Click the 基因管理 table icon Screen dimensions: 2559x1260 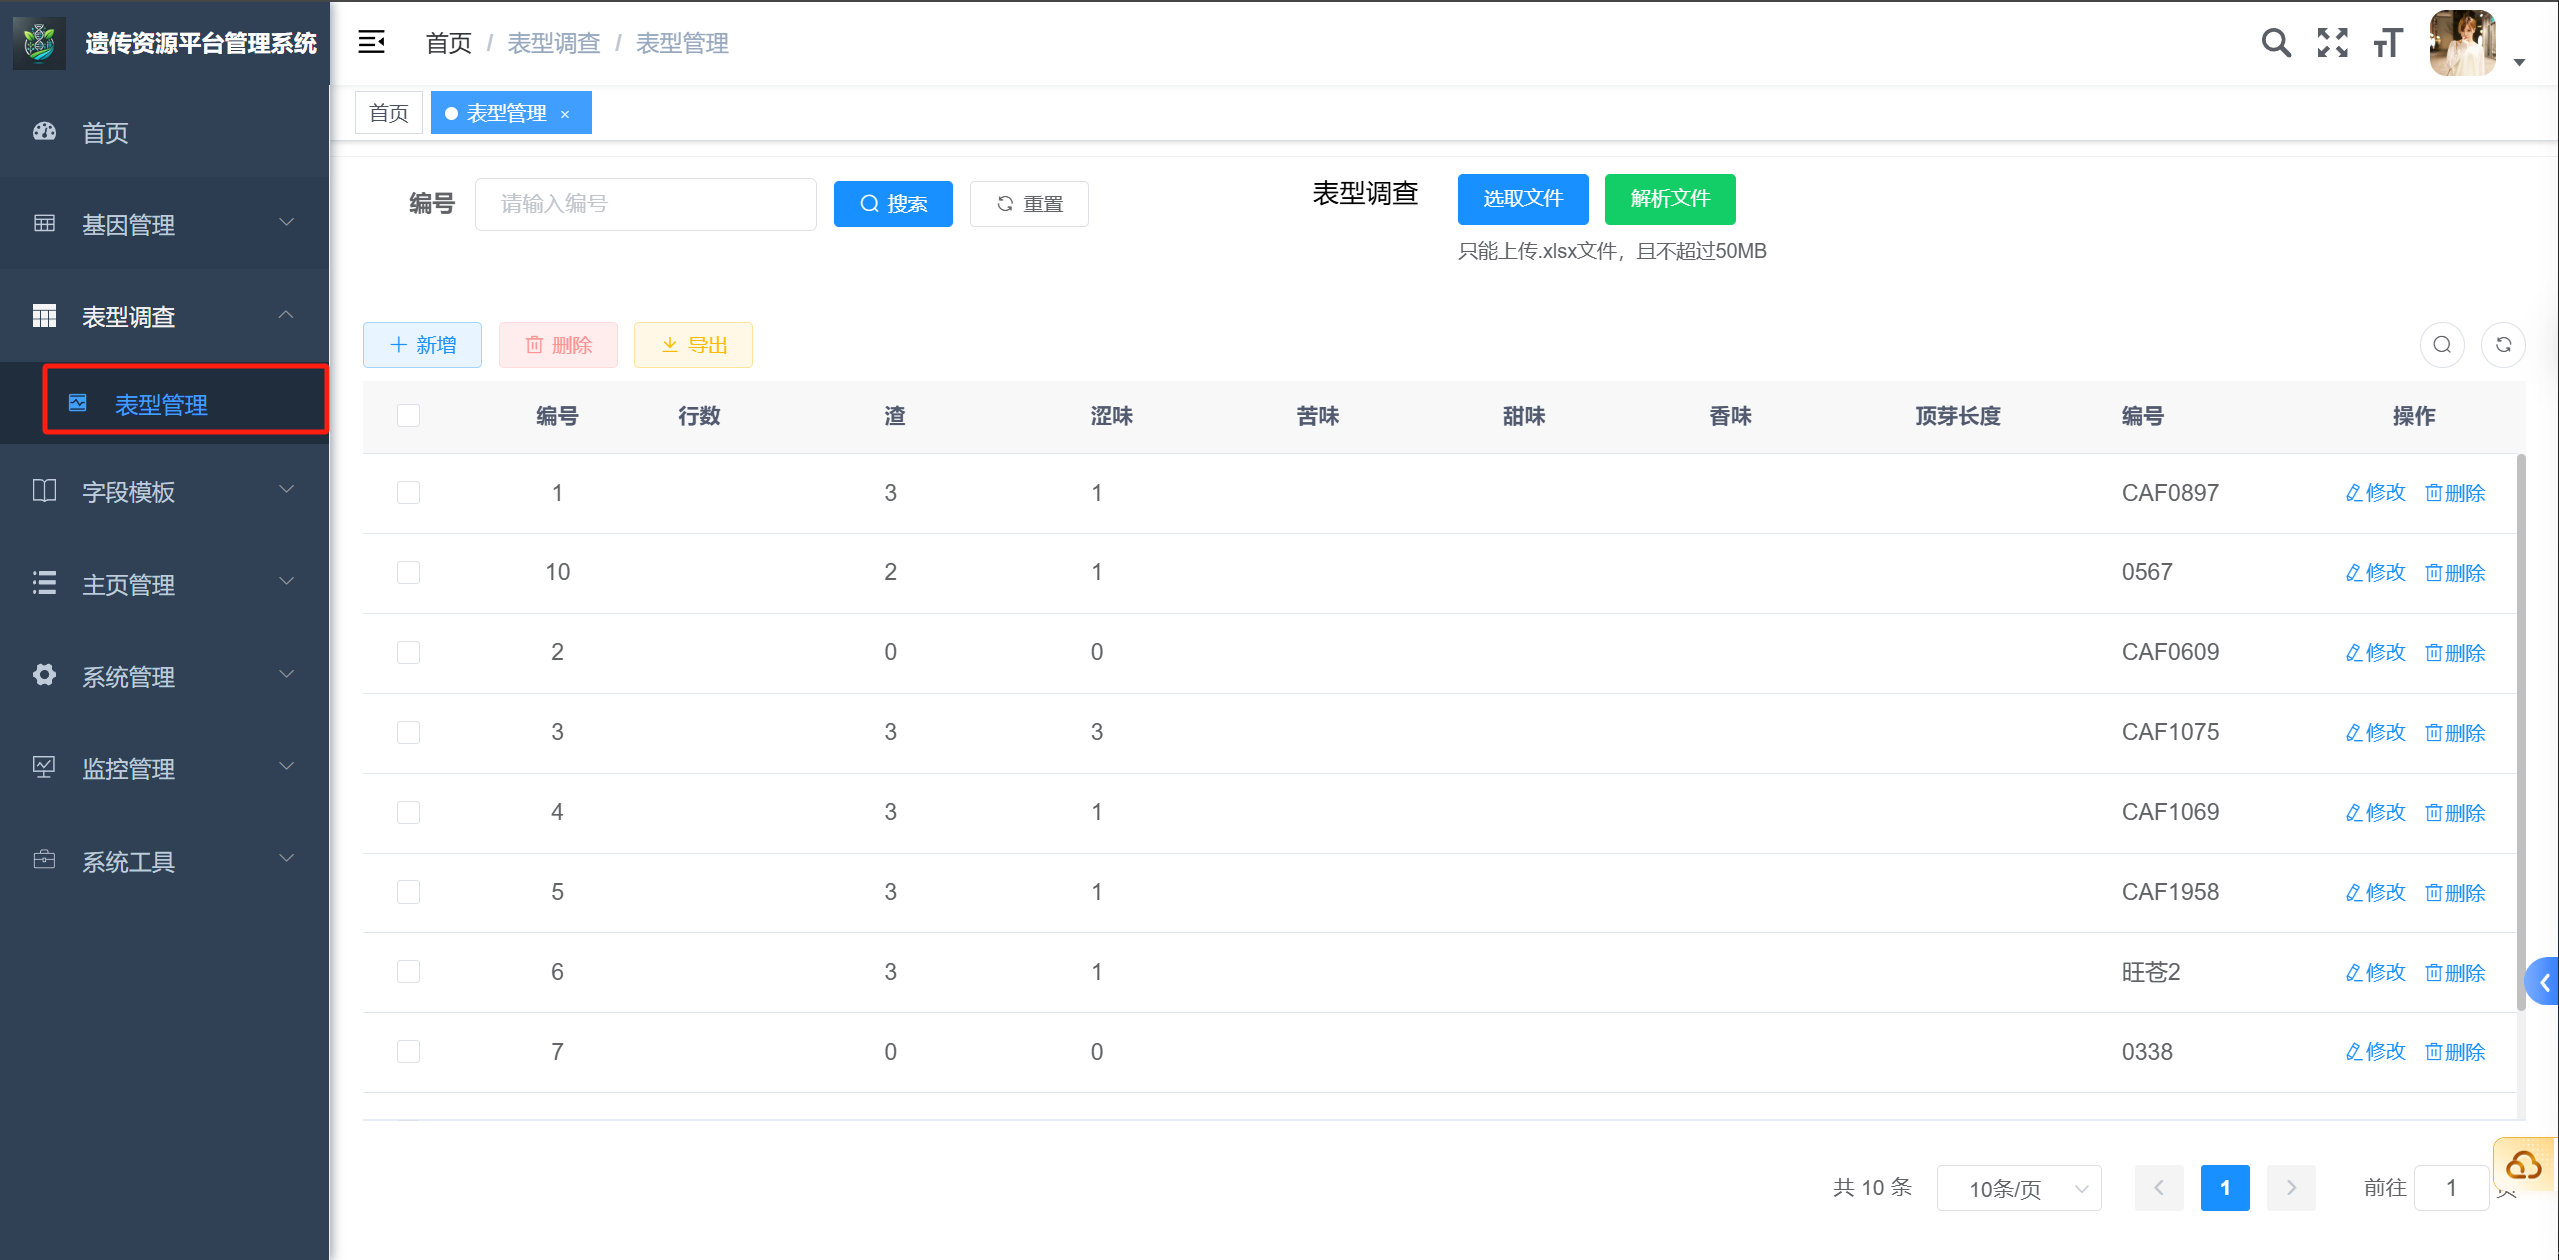44,224
